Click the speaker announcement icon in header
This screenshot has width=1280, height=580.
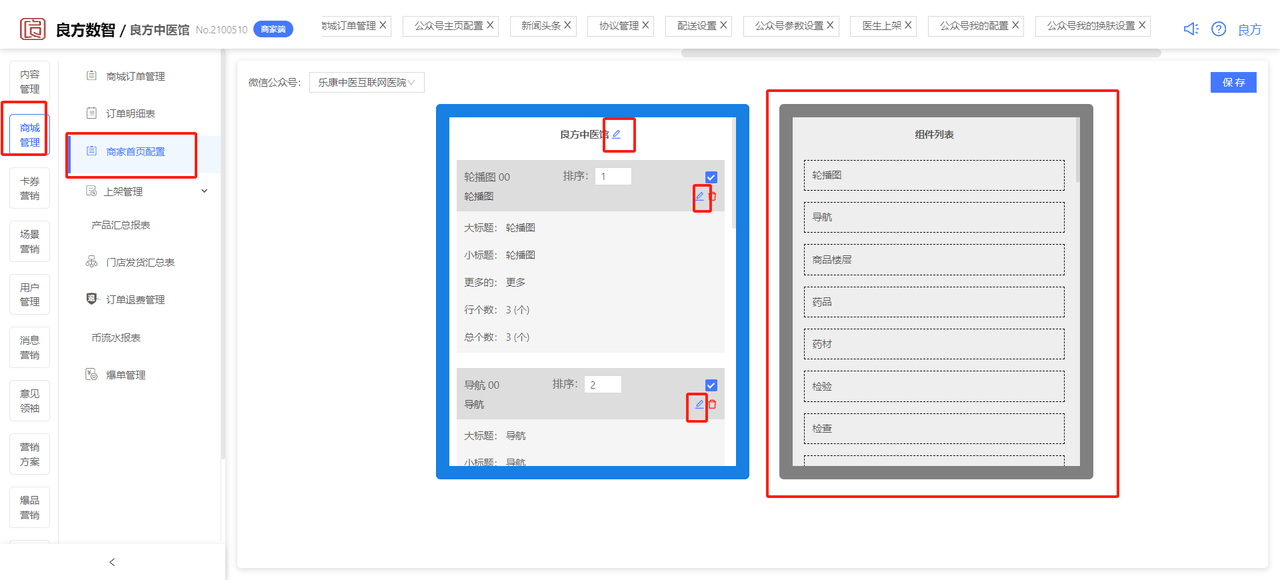point(1190,29)
